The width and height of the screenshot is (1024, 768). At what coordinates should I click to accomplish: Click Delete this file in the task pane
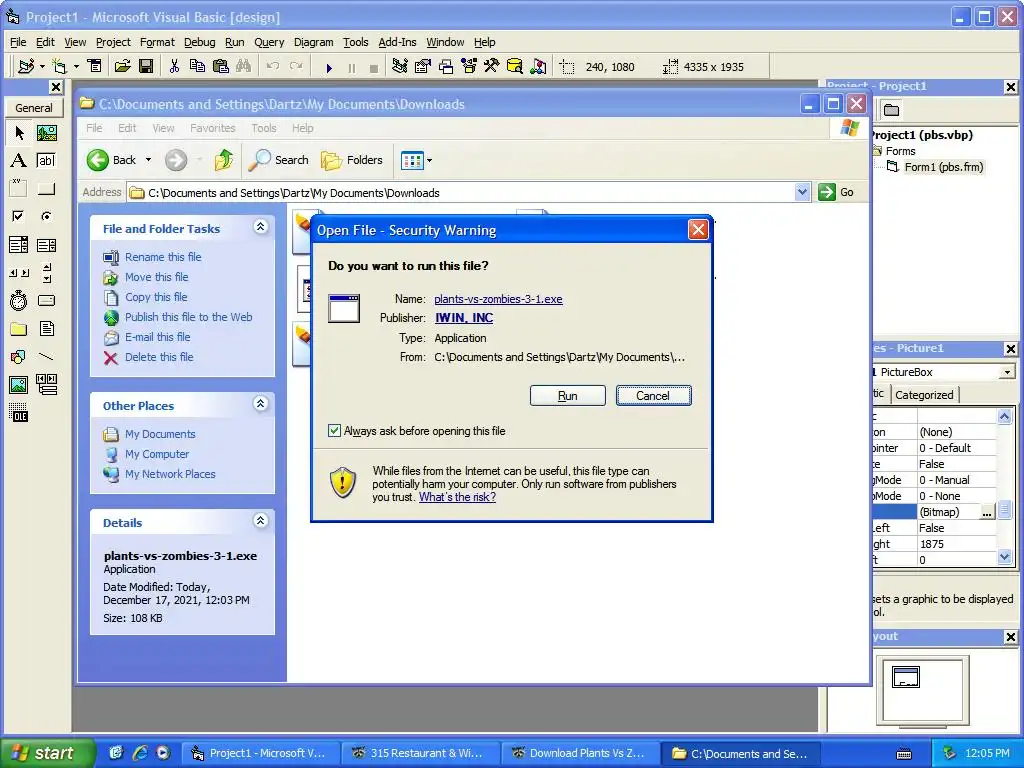click(x=159, y=357)
